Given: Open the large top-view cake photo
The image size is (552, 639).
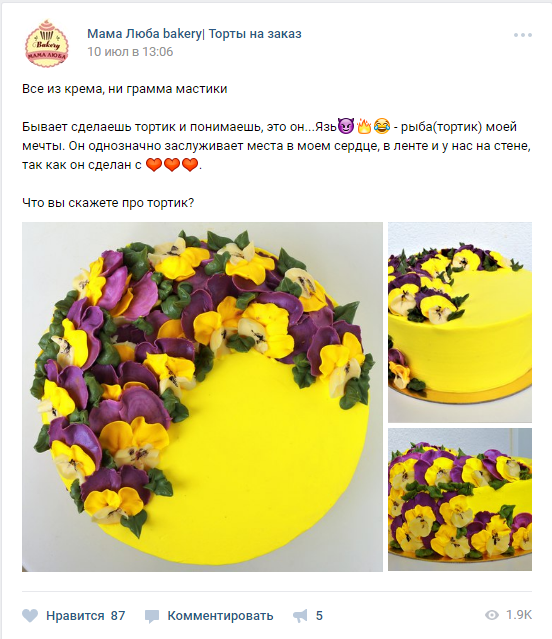Looking at the screenshot, I should pyautogui.click(x=202, y=397).
